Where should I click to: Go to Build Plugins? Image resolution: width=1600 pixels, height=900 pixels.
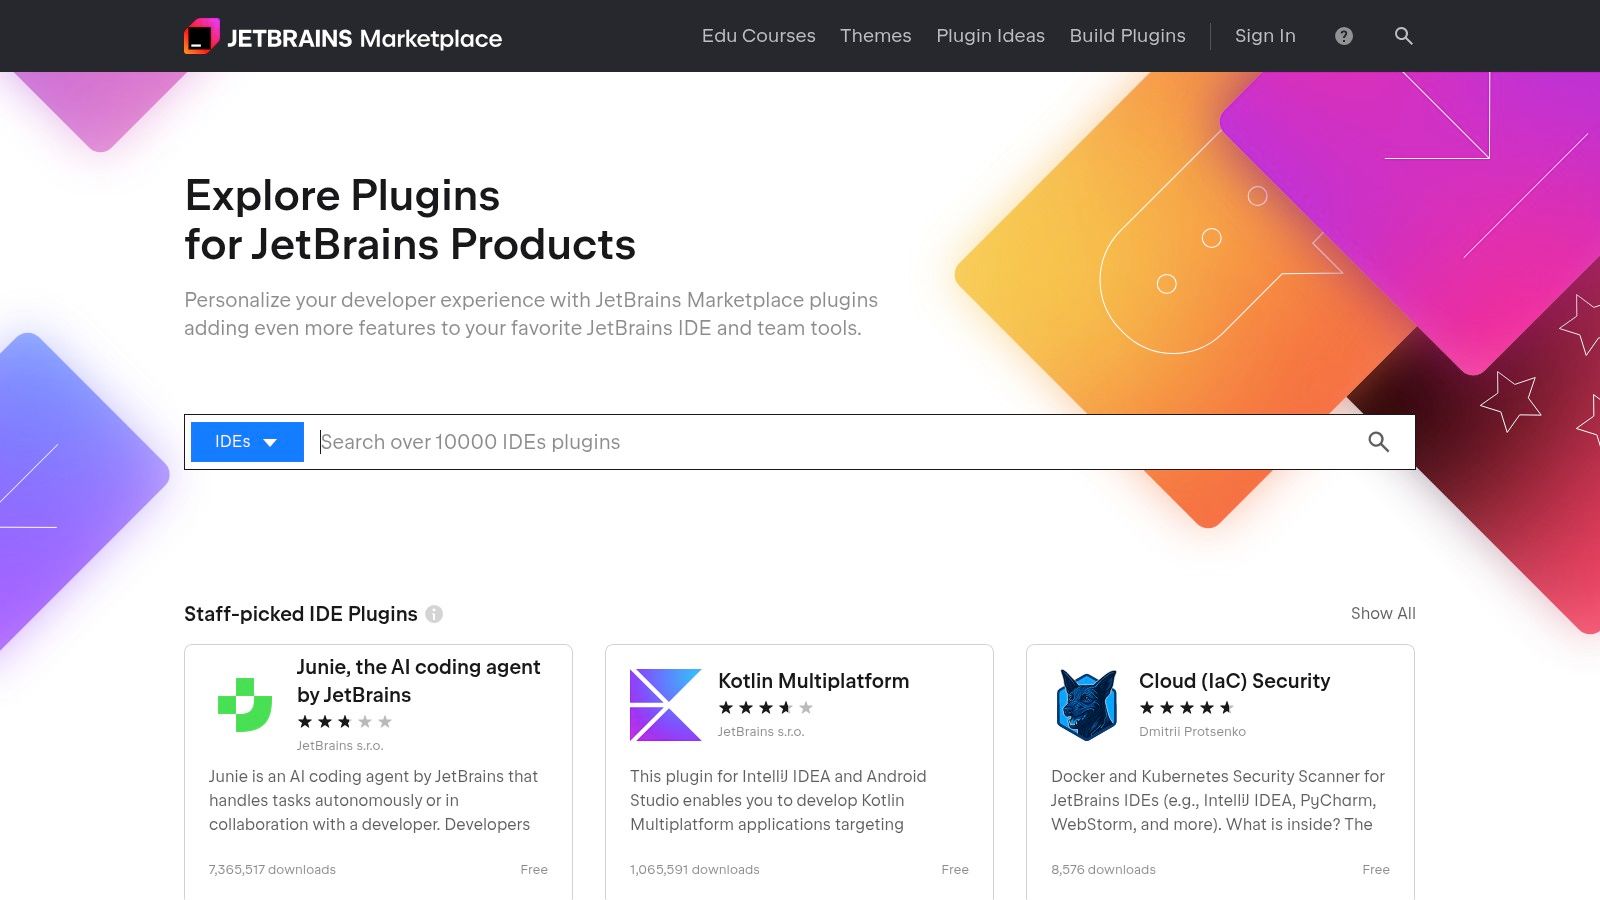(x=1127, y=36)
